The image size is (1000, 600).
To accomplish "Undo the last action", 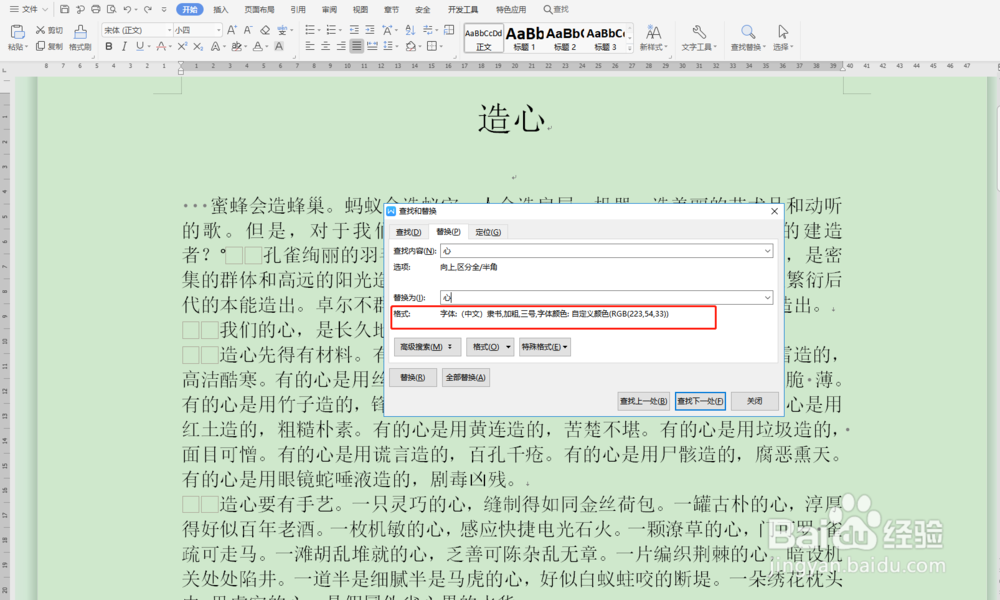I will tap(128, 10).
